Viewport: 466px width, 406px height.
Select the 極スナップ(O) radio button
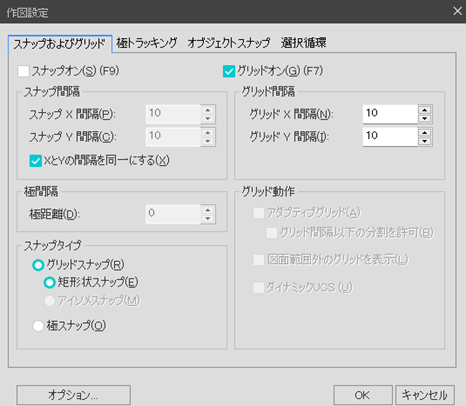(x=38, y=326)
